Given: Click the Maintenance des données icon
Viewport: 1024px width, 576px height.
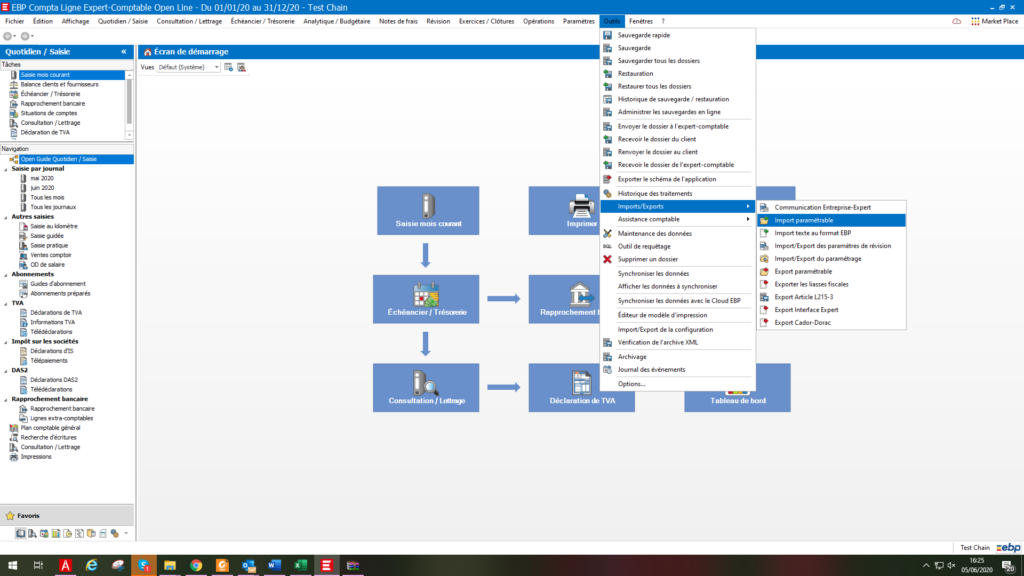Looking at the screenshot, I should (607, 233).
